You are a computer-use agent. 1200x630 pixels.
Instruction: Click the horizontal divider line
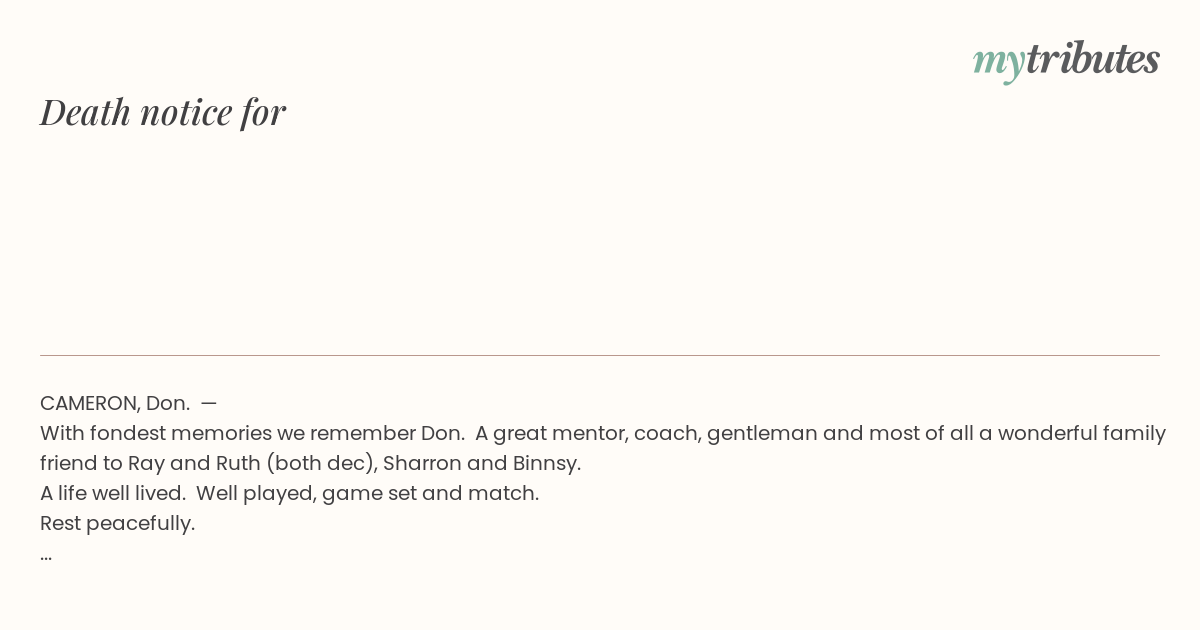click(600, 355)
